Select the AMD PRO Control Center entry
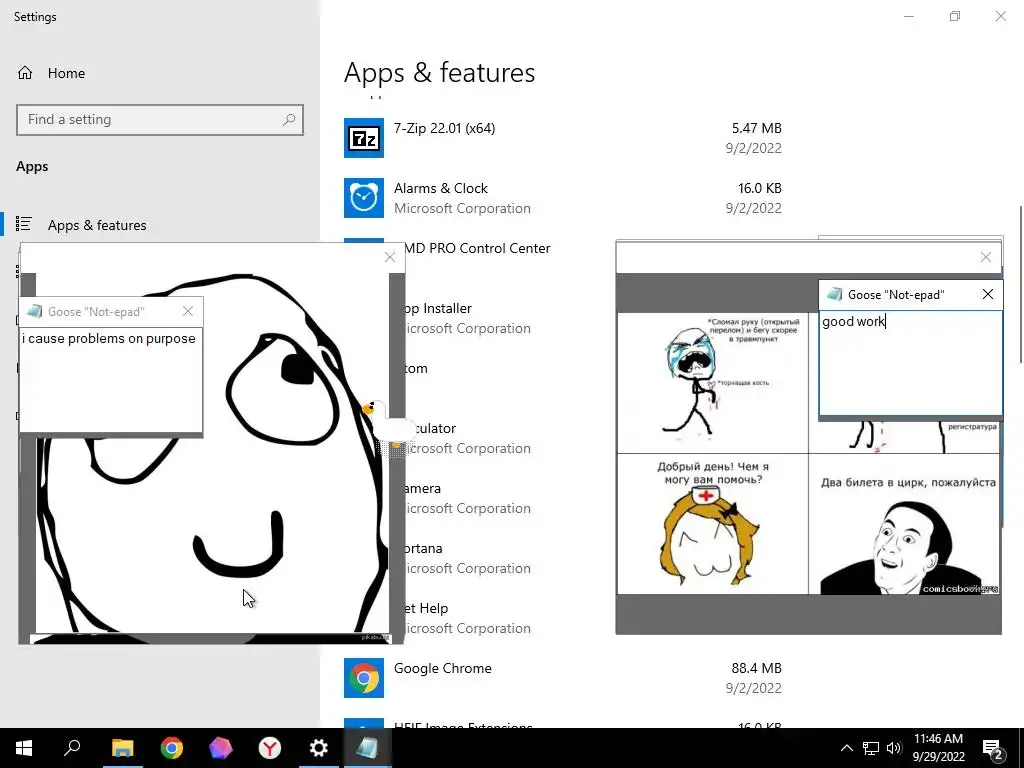The image size is (1024, 768). 476,248
